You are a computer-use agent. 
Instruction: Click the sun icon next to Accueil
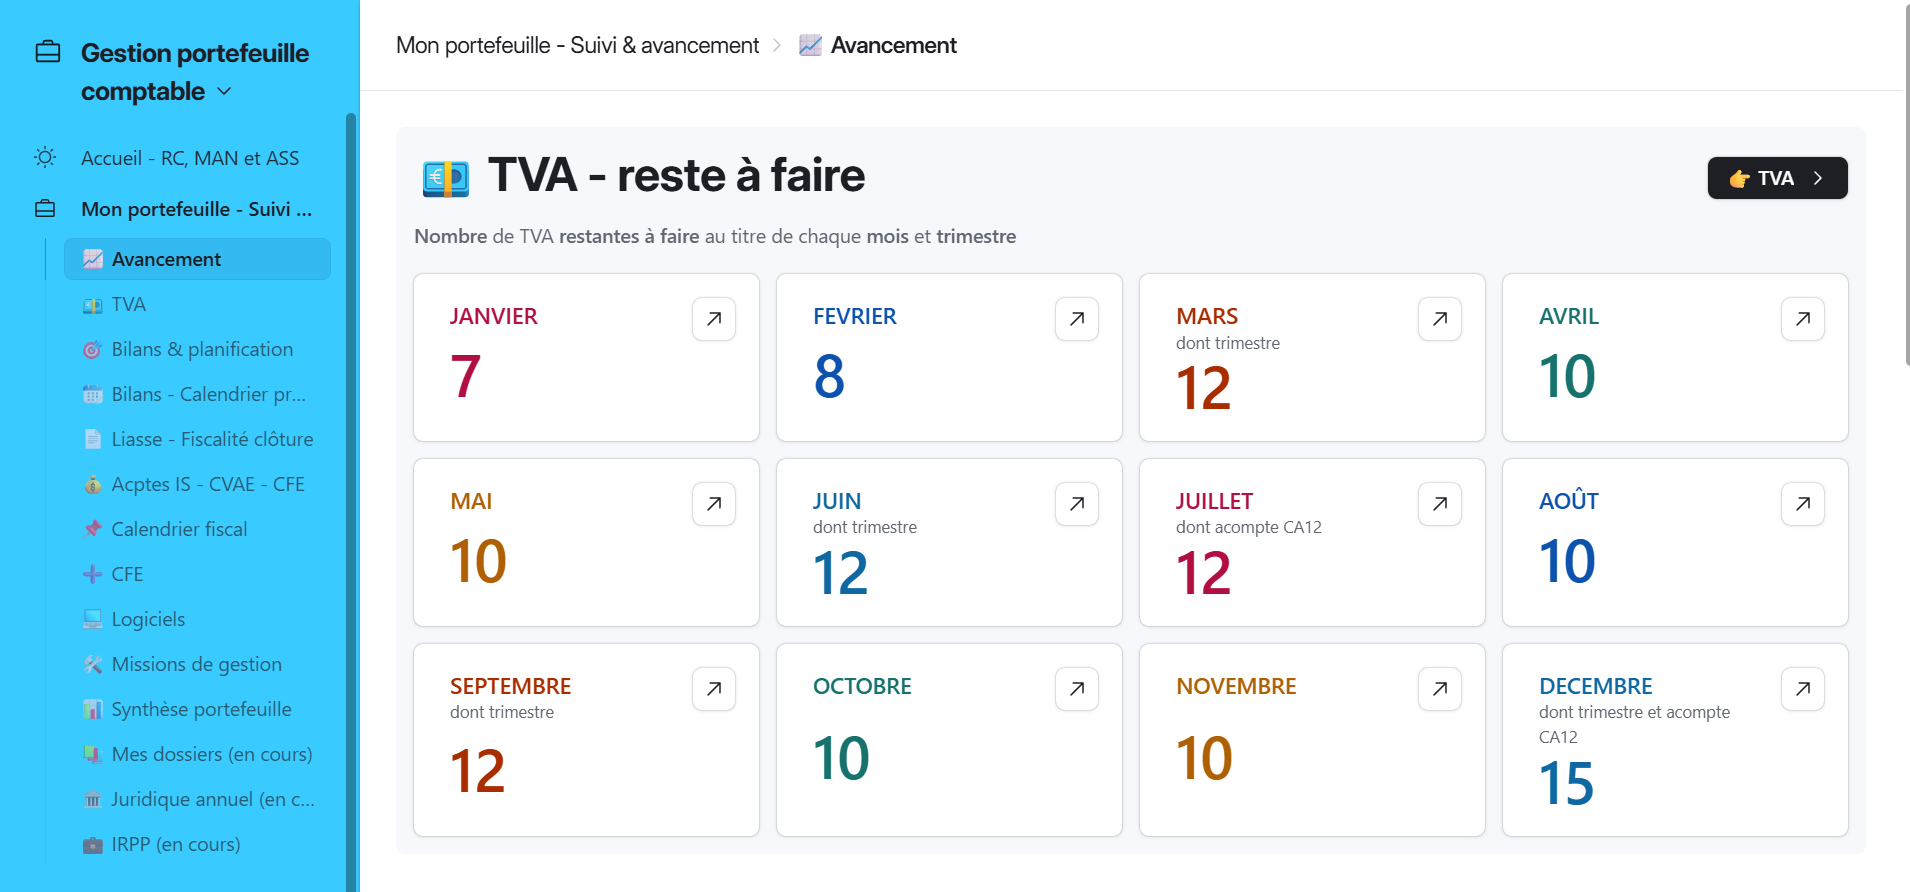45,158
